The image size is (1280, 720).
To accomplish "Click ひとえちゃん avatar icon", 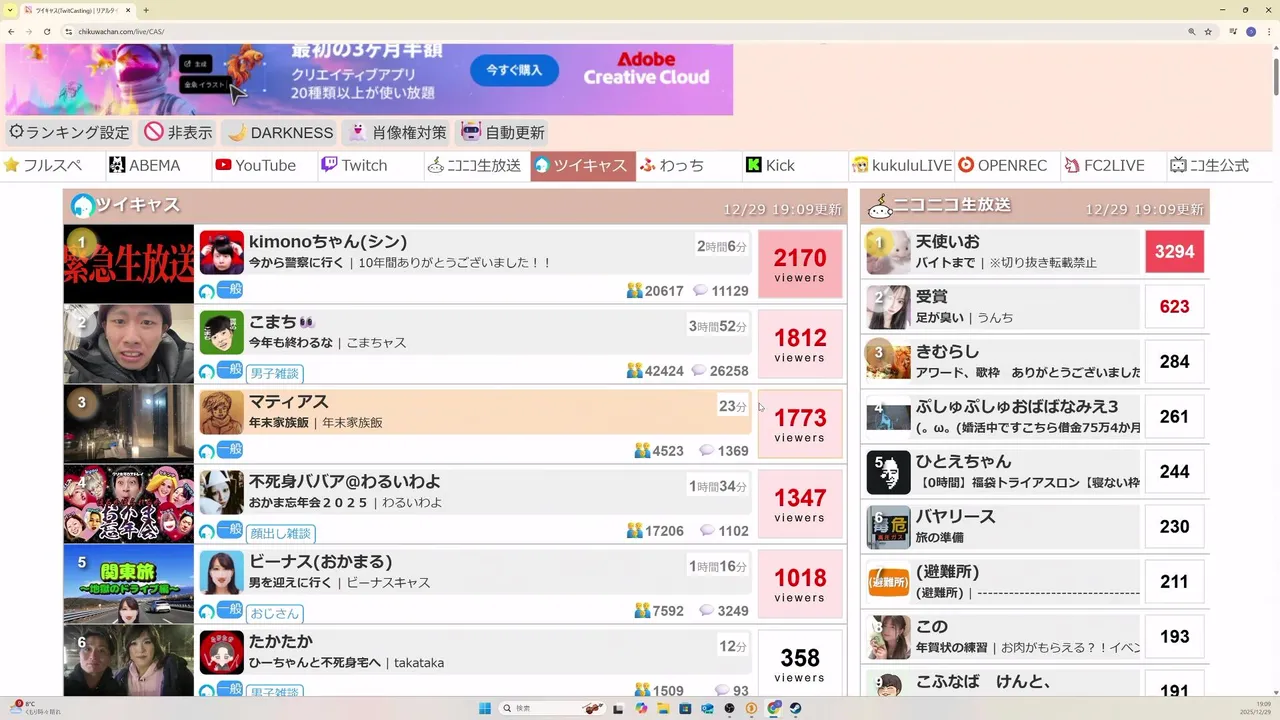I will (888, 472).
